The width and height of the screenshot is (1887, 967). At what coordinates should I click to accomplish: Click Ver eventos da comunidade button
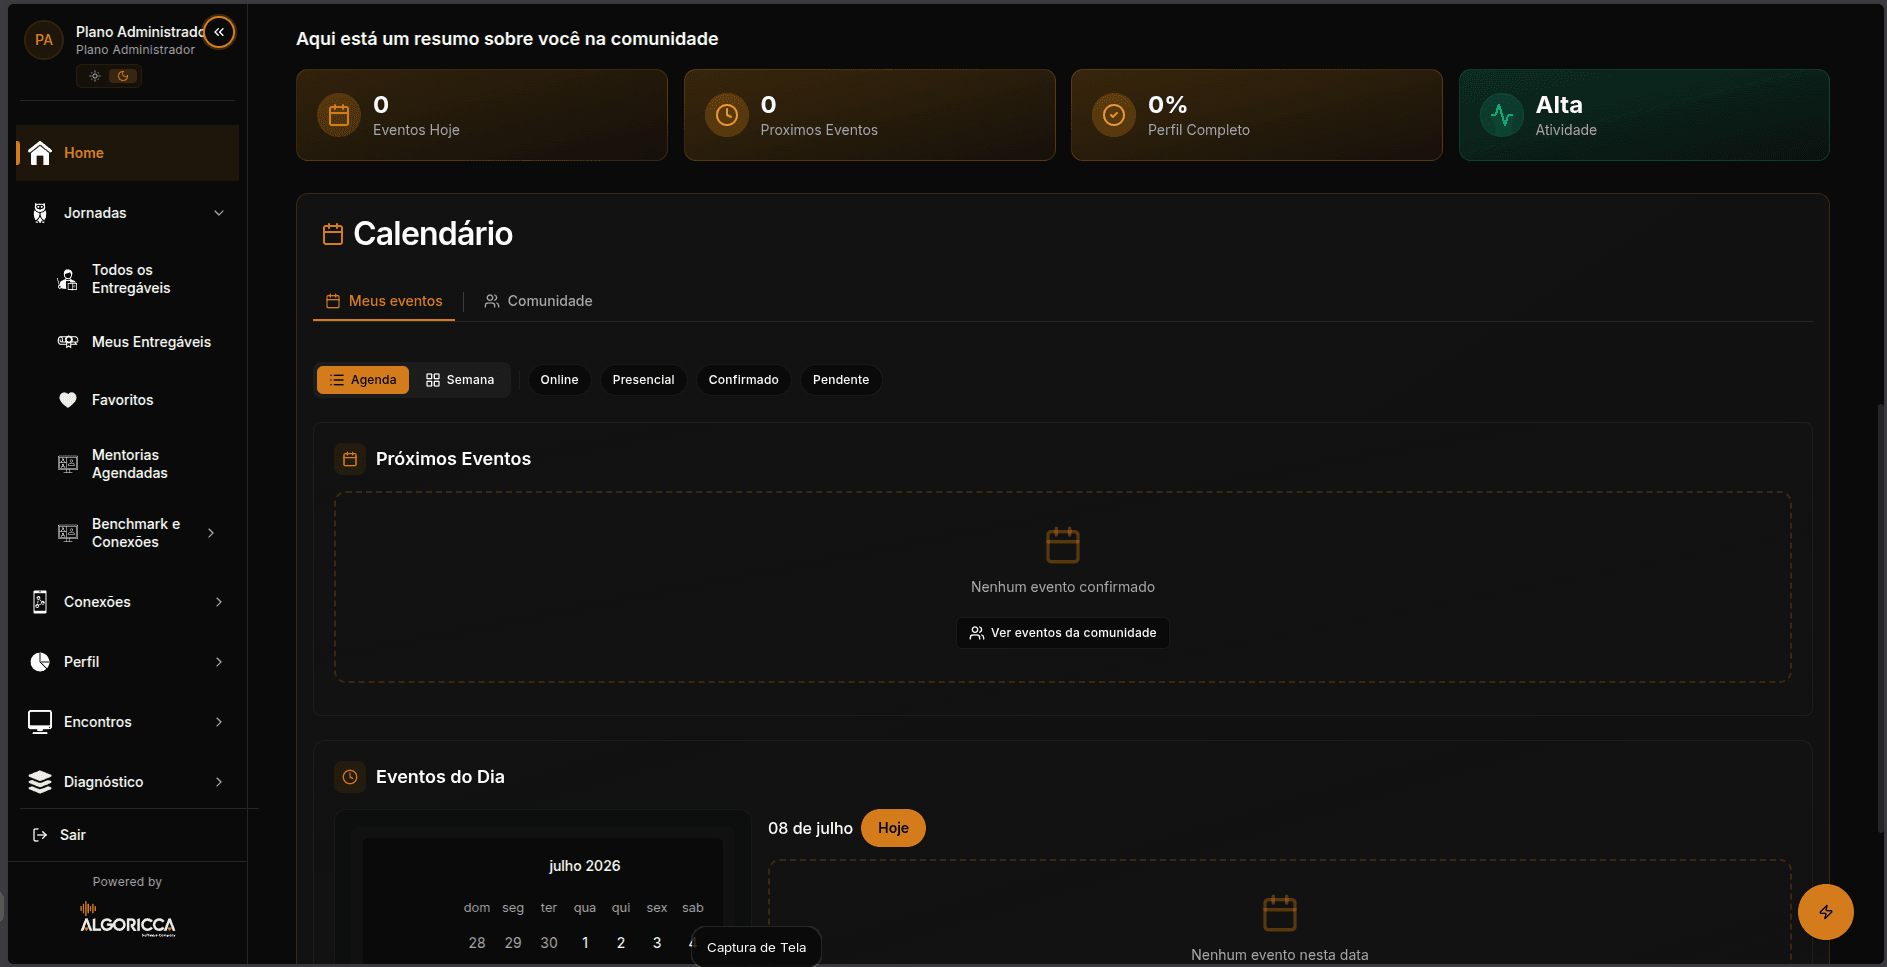[1063, 633]
